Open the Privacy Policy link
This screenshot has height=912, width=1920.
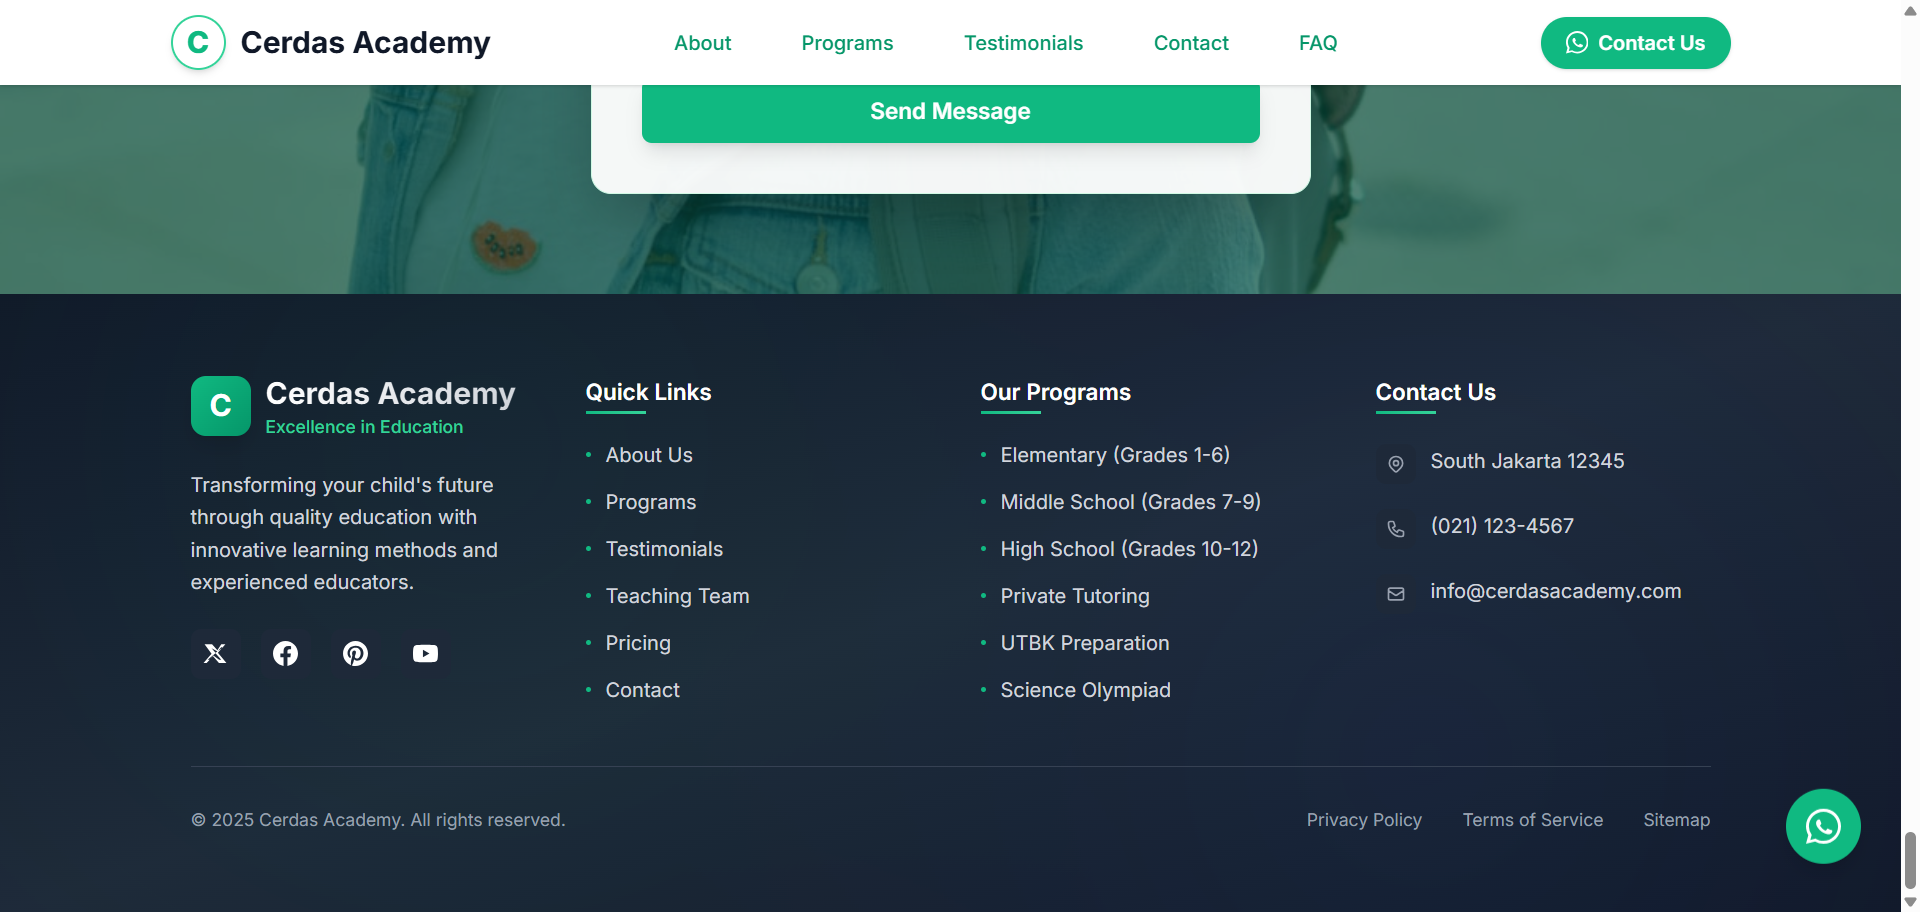point(1363,820)
